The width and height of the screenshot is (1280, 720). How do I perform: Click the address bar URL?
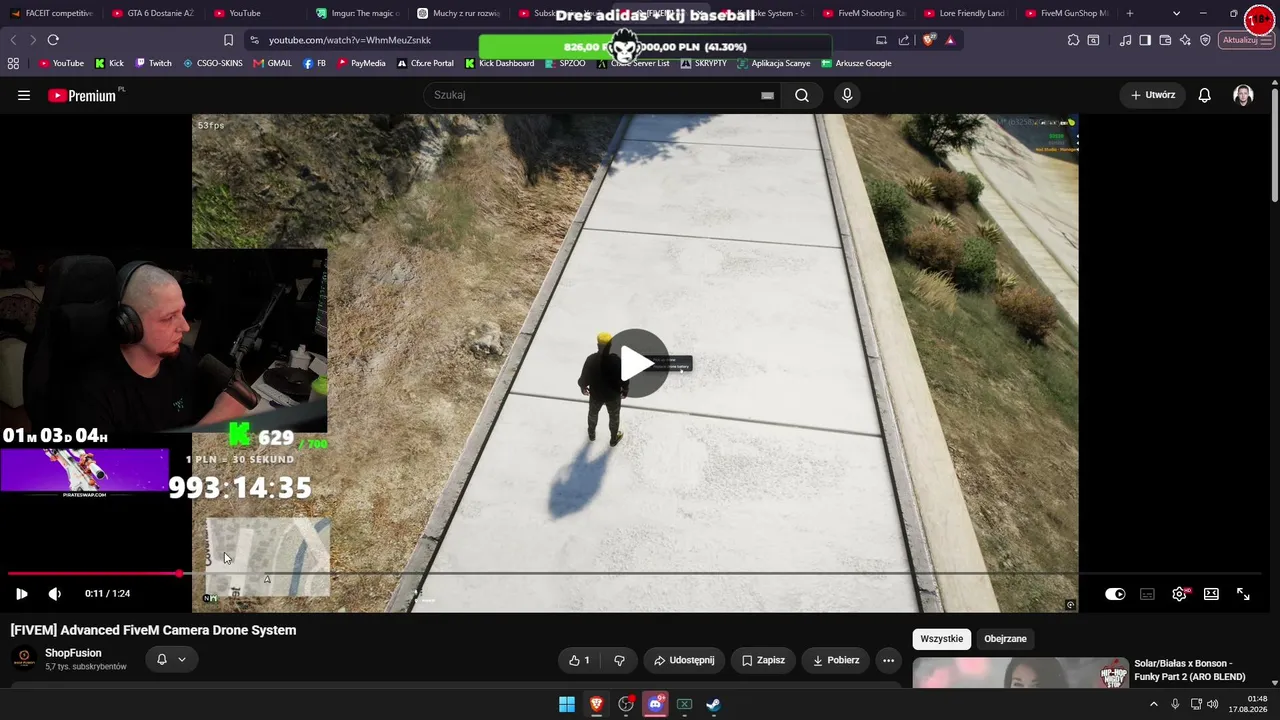tap(350, 40)
